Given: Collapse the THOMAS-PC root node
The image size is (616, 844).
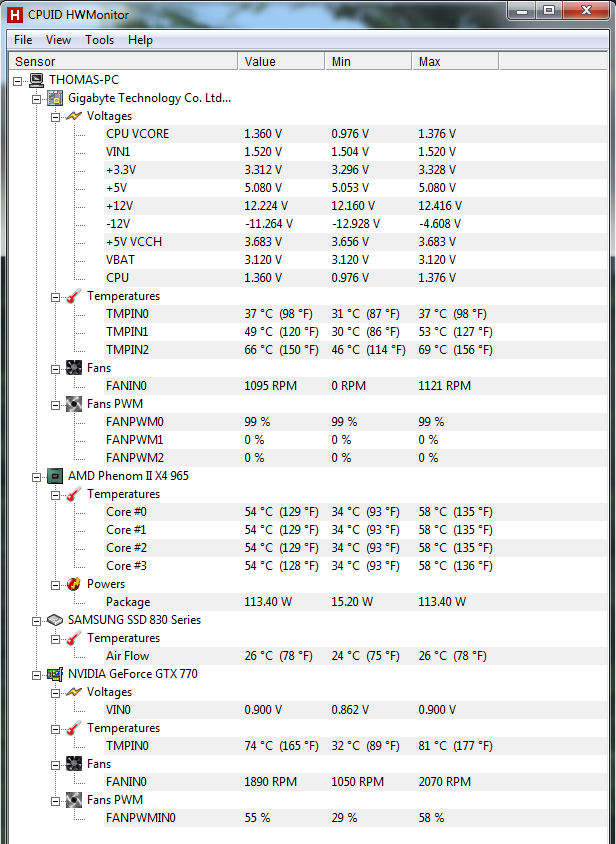Looking at the screenshot, I should [18, 81].
